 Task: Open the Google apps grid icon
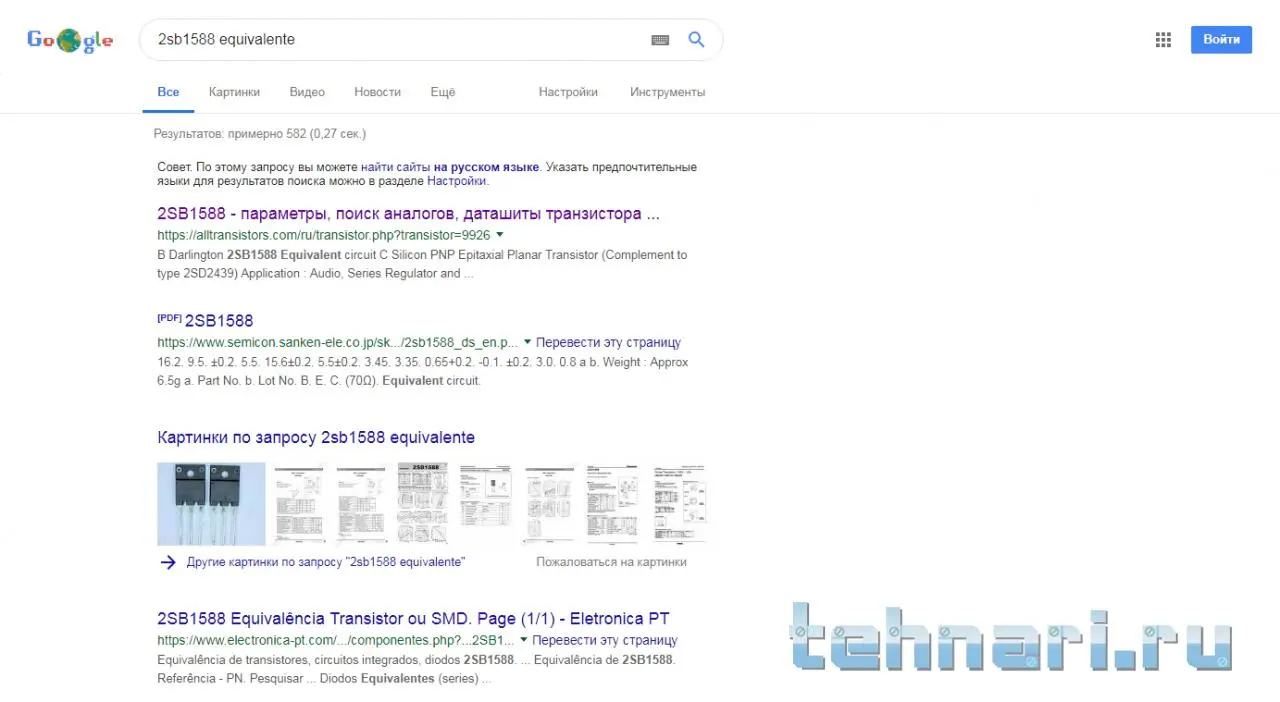coord(1163,40)
